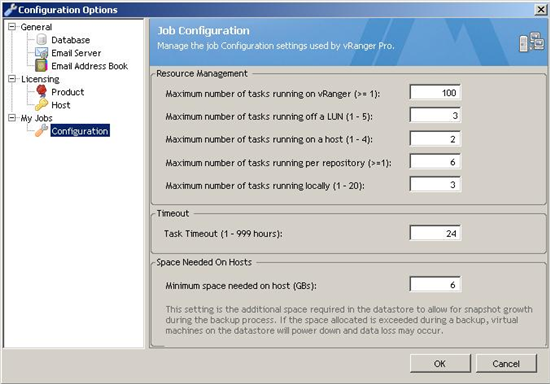Viewport: 550px width, 384px height.
Task: Click the 'Task Timeout (1 - 999 hours)' label
Action: pyautogui.click(x=223, y=234)
